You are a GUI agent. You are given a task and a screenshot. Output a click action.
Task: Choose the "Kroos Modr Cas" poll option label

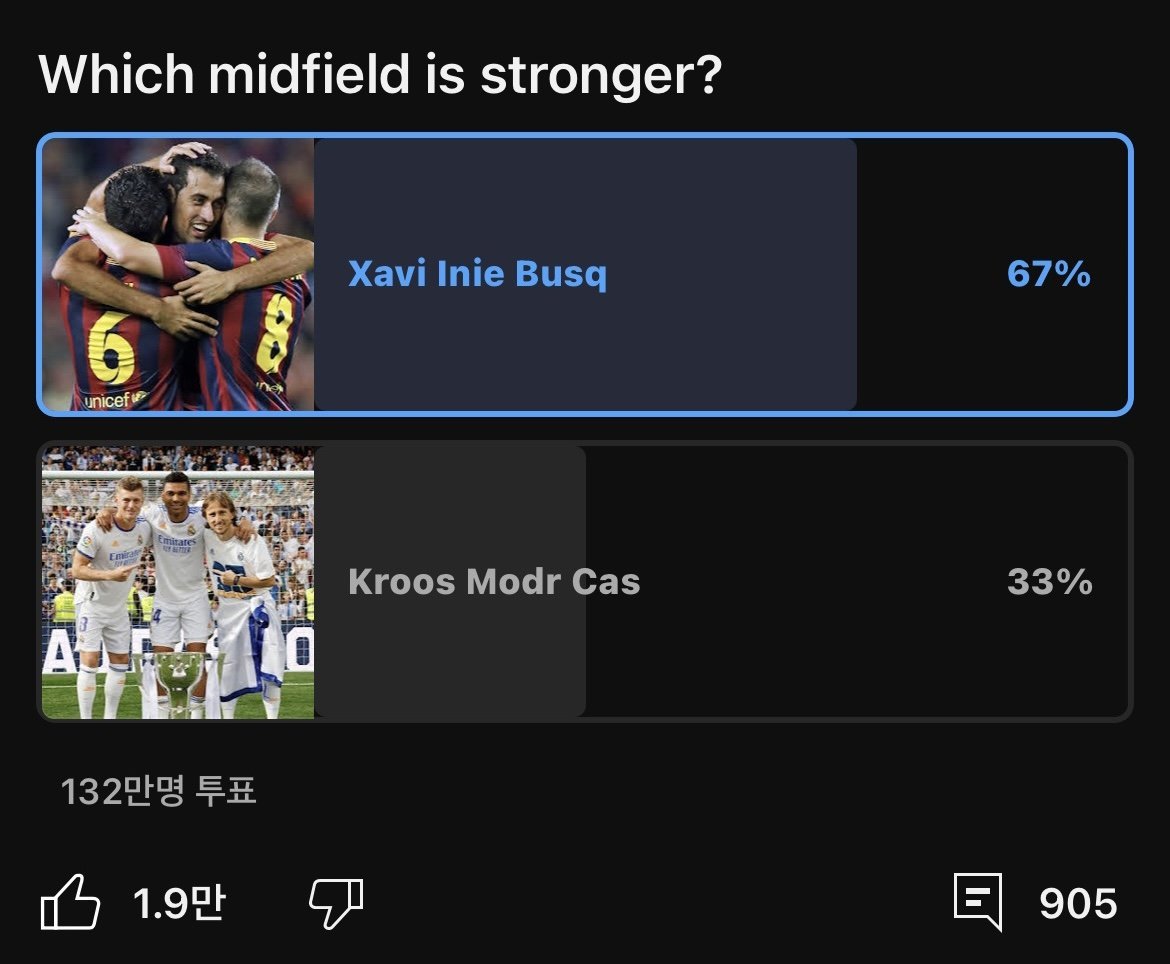coord(494,582)
